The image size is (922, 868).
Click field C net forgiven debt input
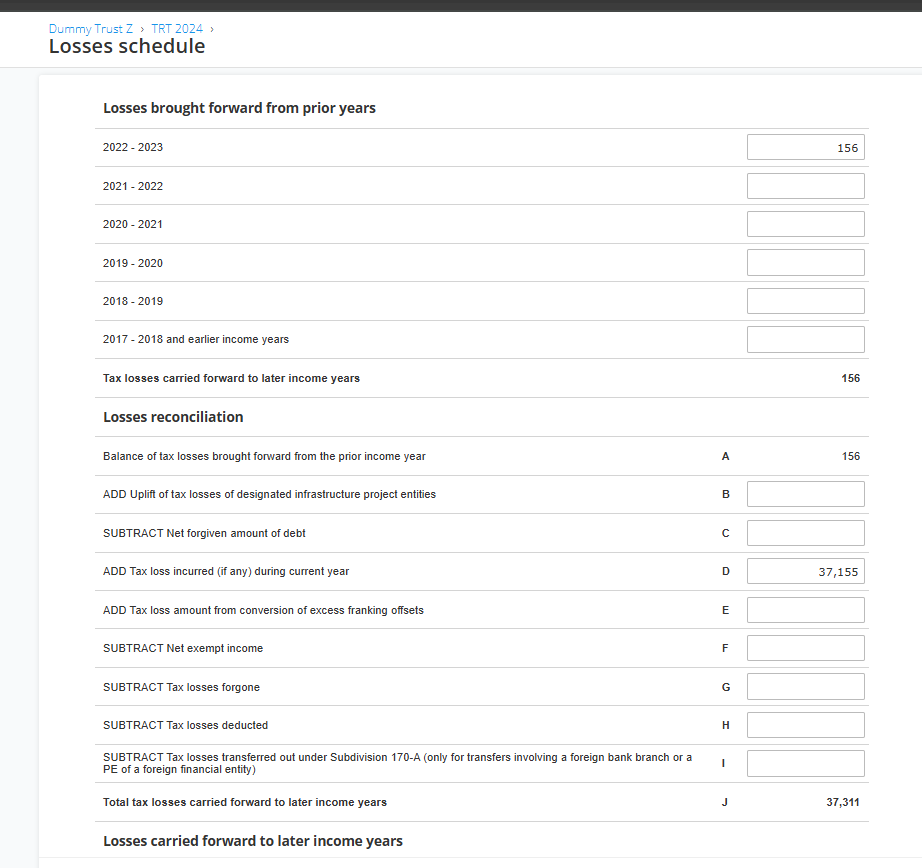pos(806,533)
